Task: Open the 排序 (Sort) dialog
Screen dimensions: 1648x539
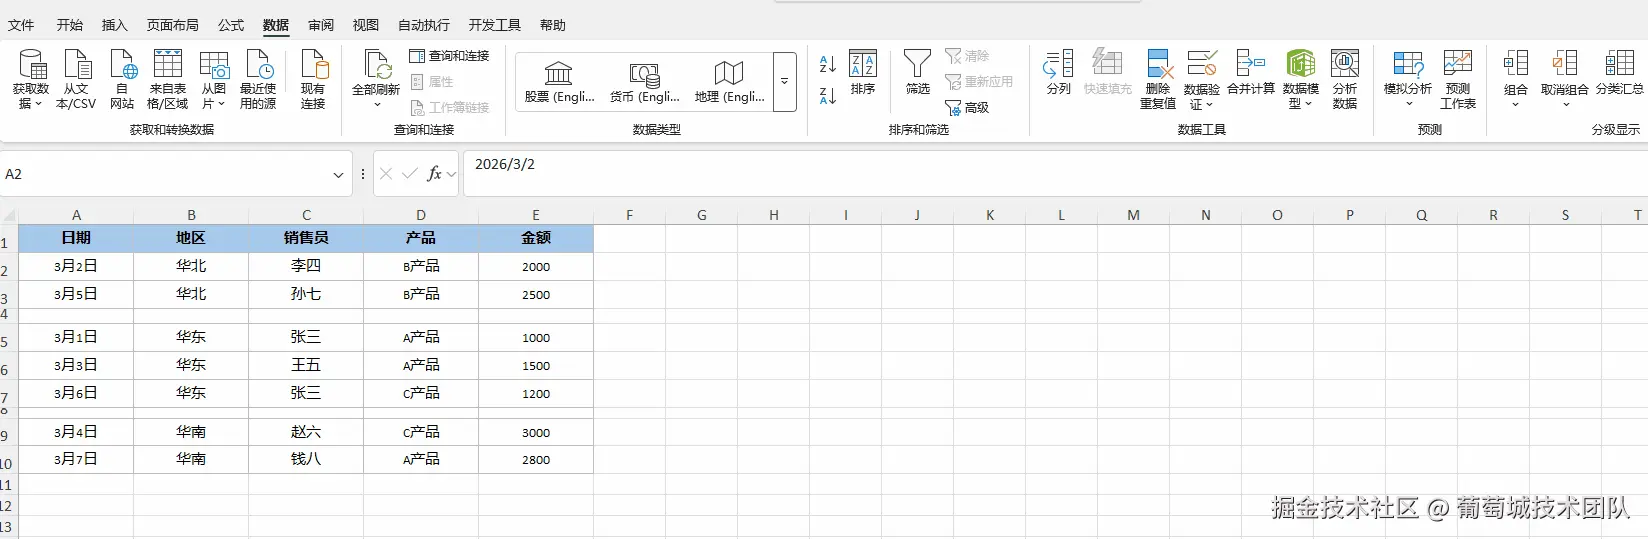Action: 863,72
